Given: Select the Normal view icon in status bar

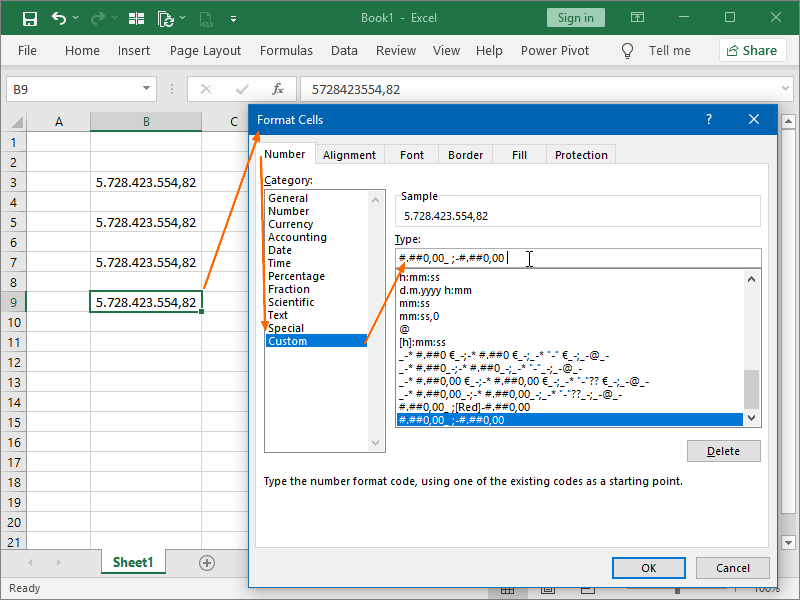Looking at the screenshot, I should (507, 590).
